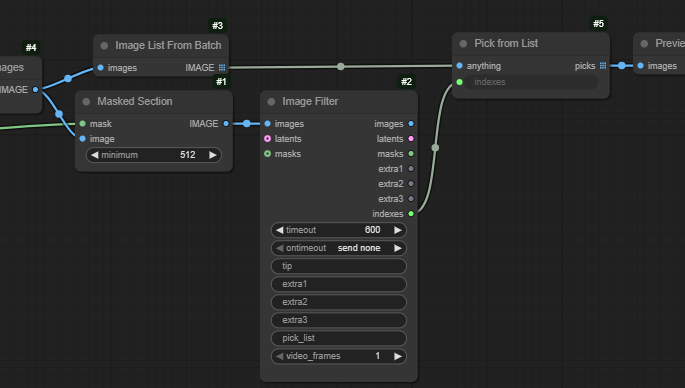The height and width of the screenshot is (388, 685).
Task: Click the extra3 text field
Action: click(x=339, y=320)
